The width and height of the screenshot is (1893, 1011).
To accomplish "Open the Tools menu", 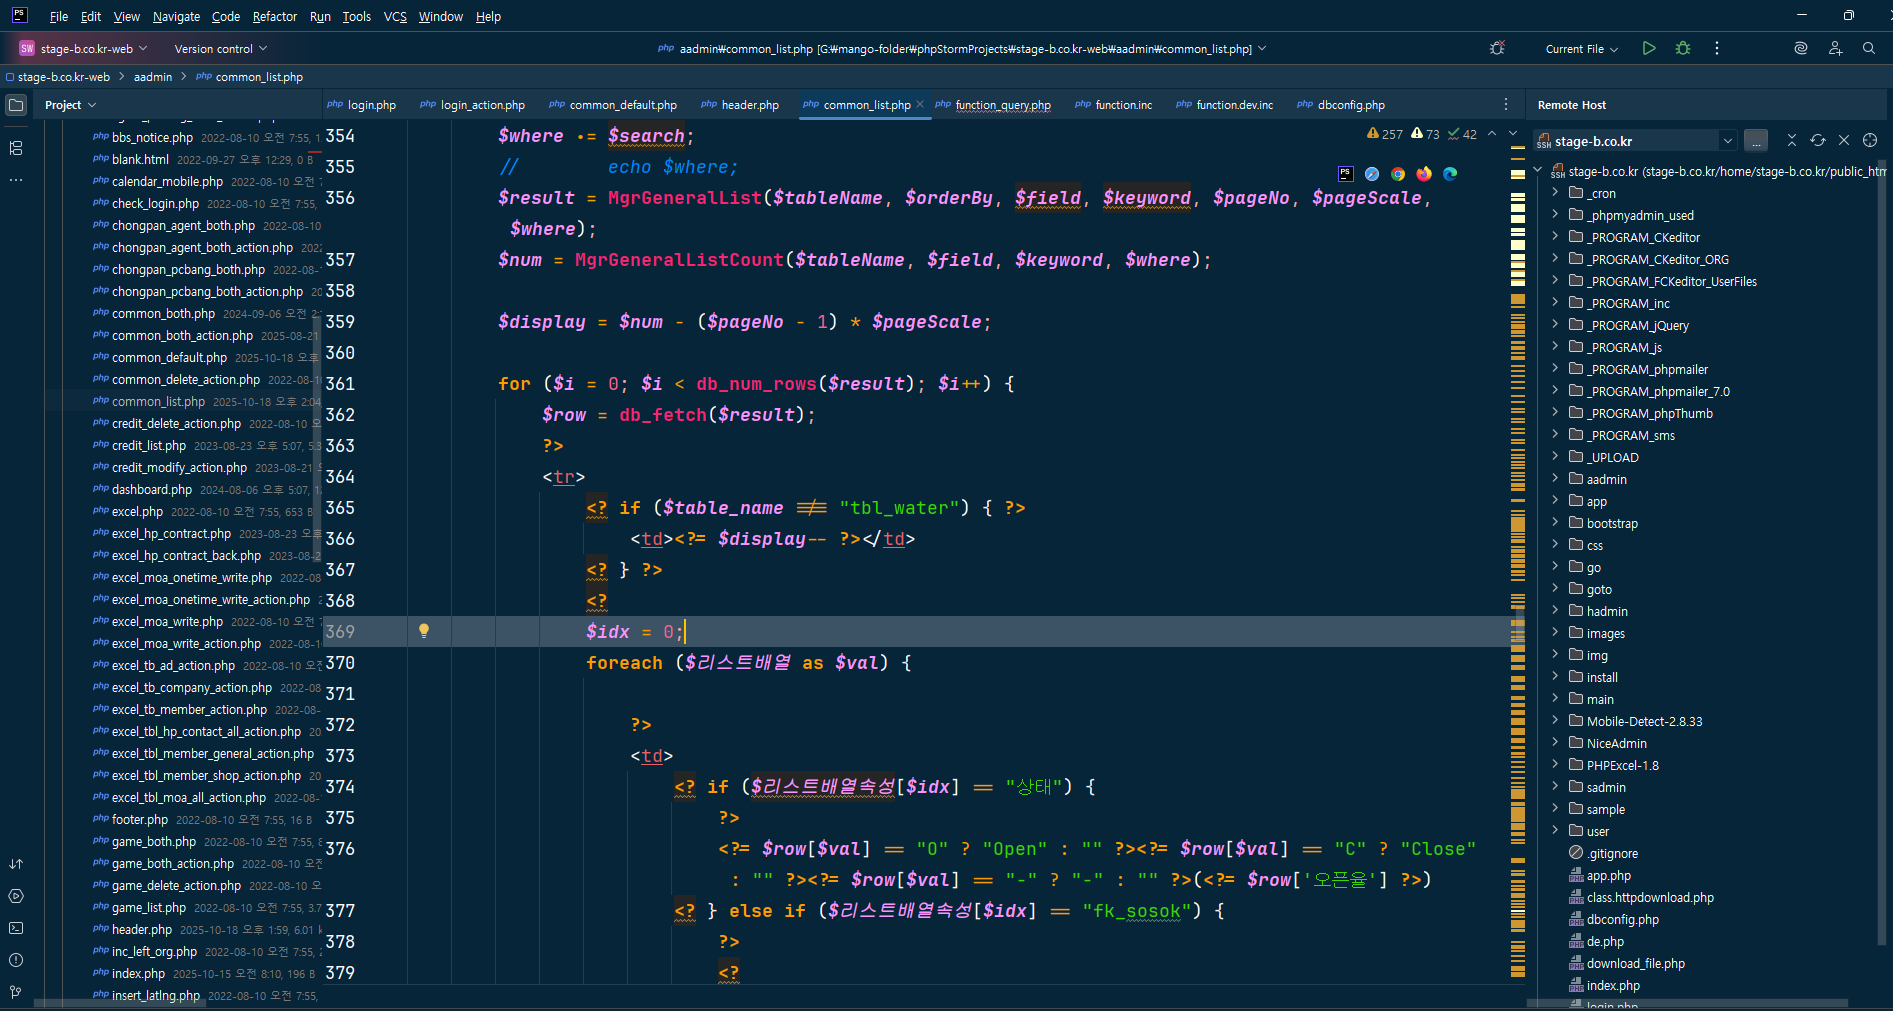I will pyautogui.click(x=356, y=16).
